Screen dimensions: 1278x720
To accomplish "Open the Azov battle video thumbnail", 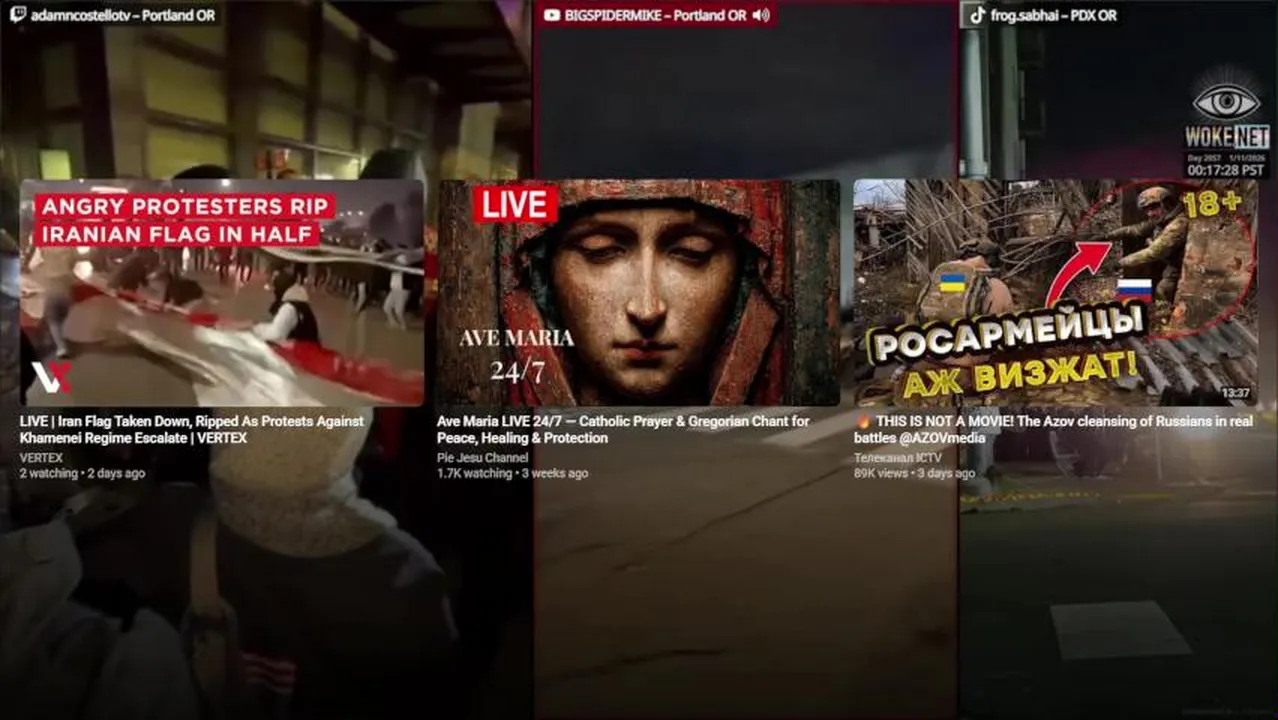I will pyautogui.click(x=1056, y=292).
